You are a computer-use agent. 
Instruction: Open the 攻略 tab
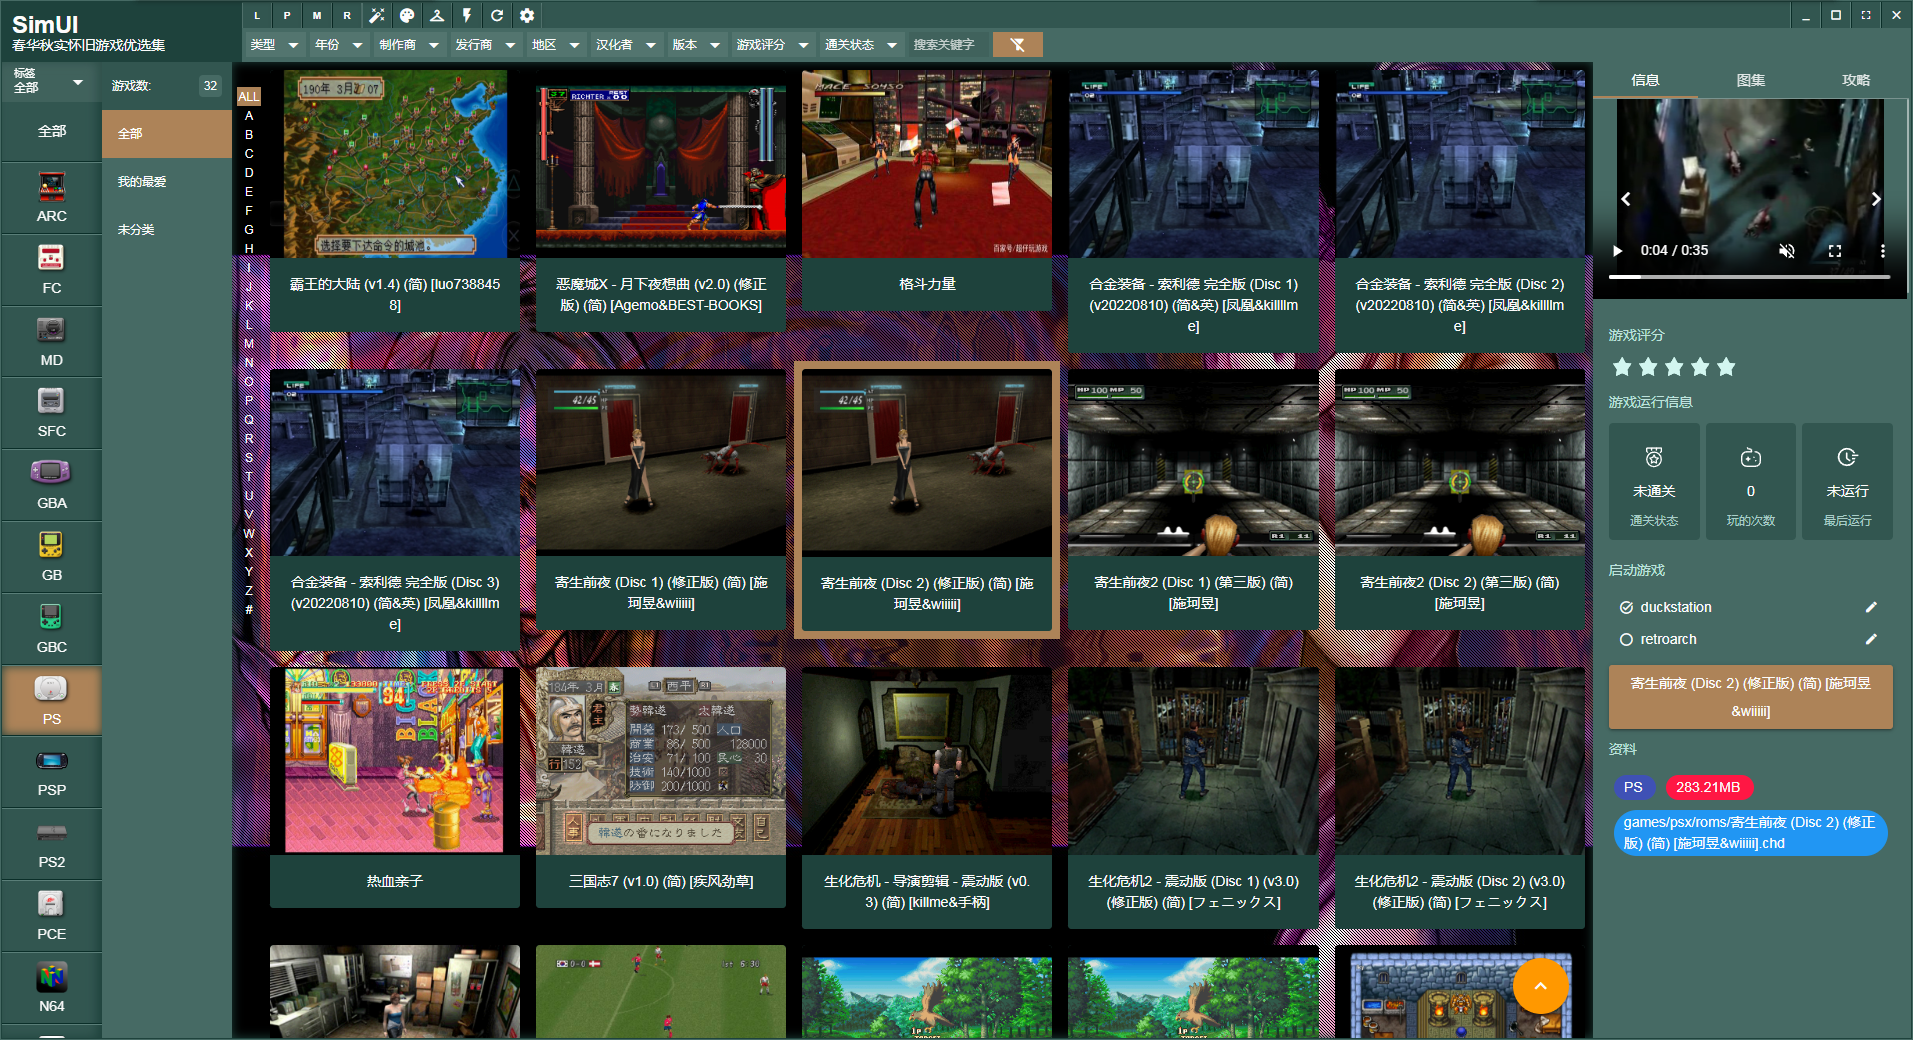pyautogui.click(x=1855, y=80)
